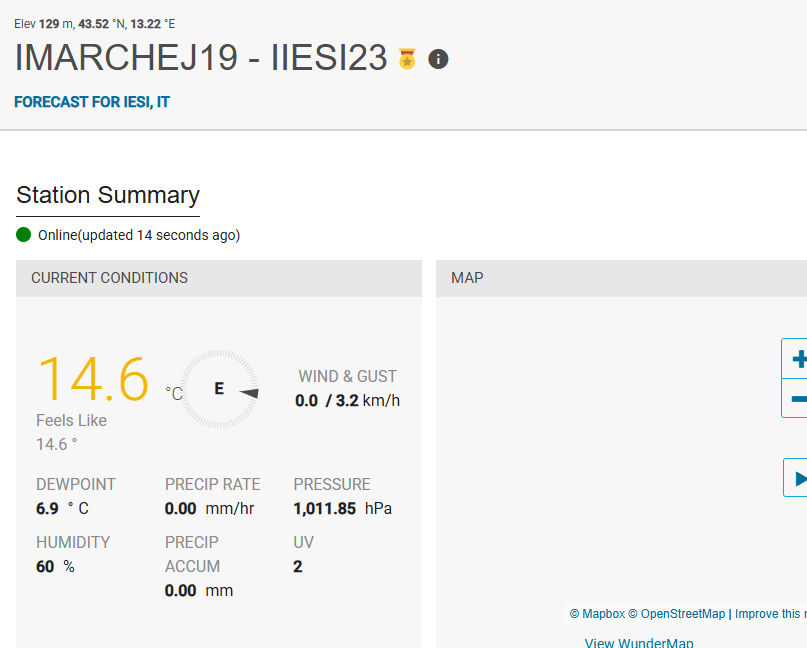Follow the Mapbox attribution link

point(602,614)
